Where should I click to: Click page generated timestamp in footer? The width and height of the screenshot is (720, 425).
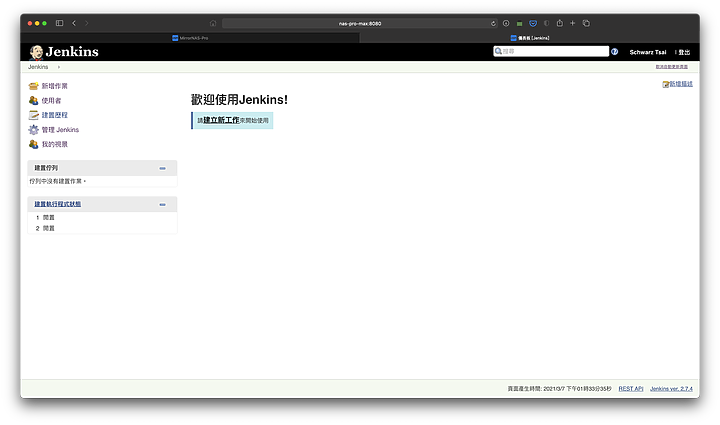559,389
